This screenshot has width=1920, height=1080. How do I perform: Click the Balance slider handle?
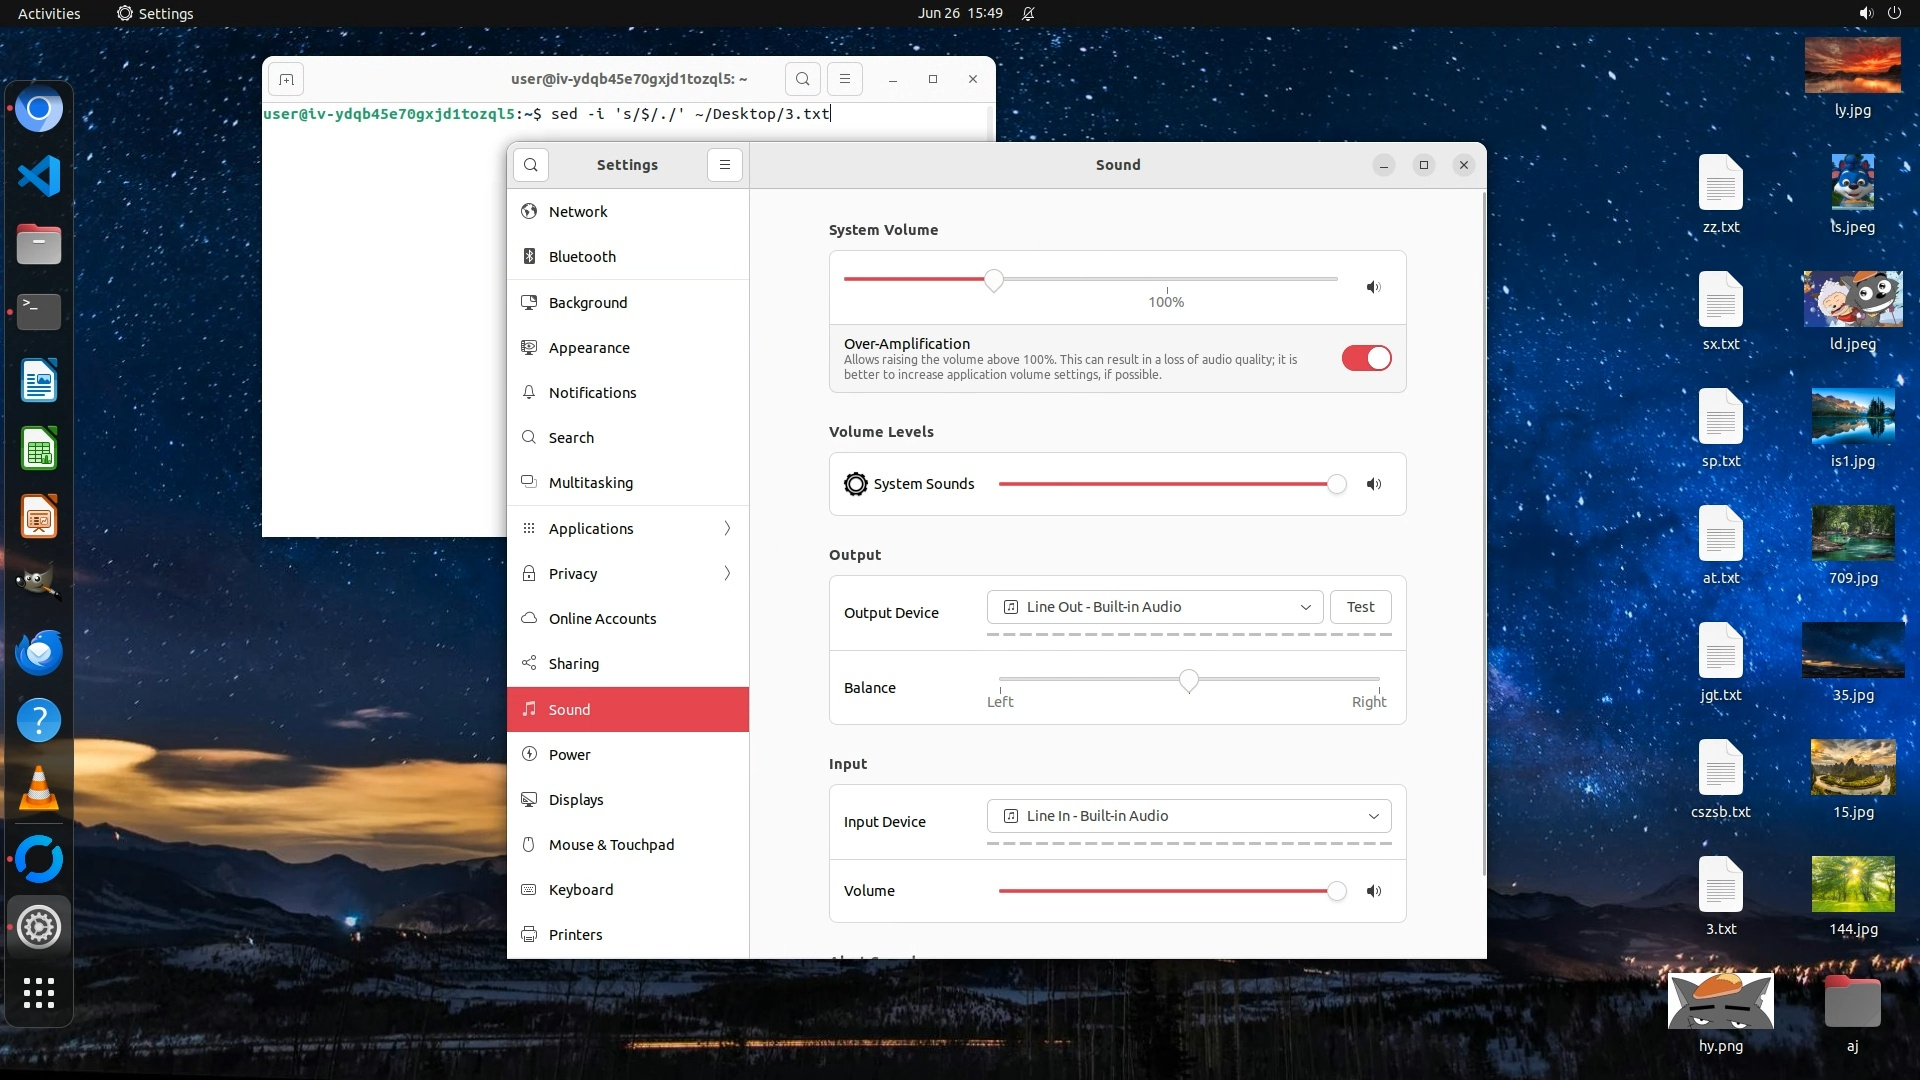pyautogui.click(x=1188, y=681)
